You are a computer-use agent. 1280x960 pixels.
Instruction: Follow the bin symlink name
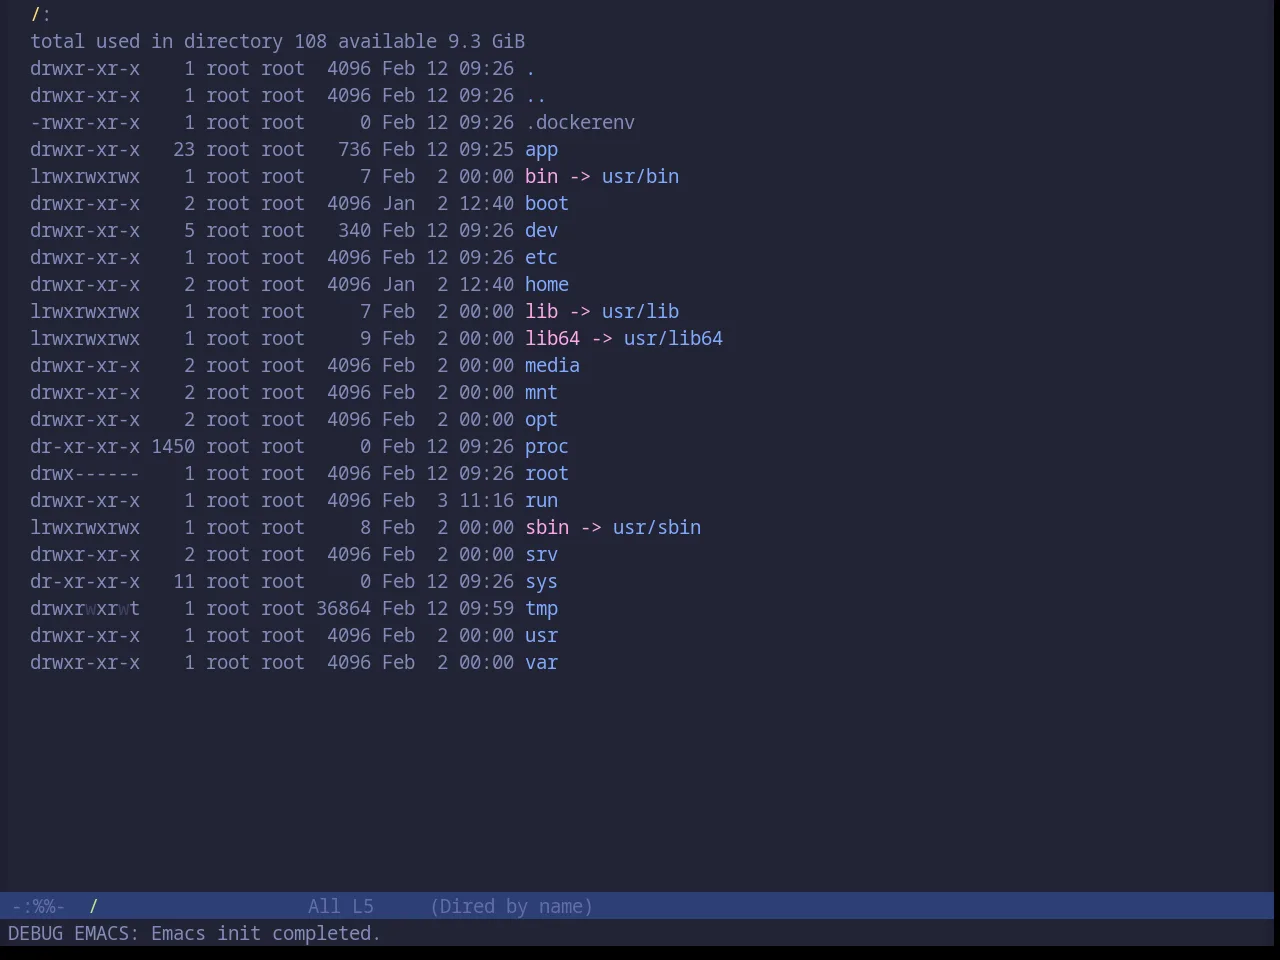coord(541,177)
